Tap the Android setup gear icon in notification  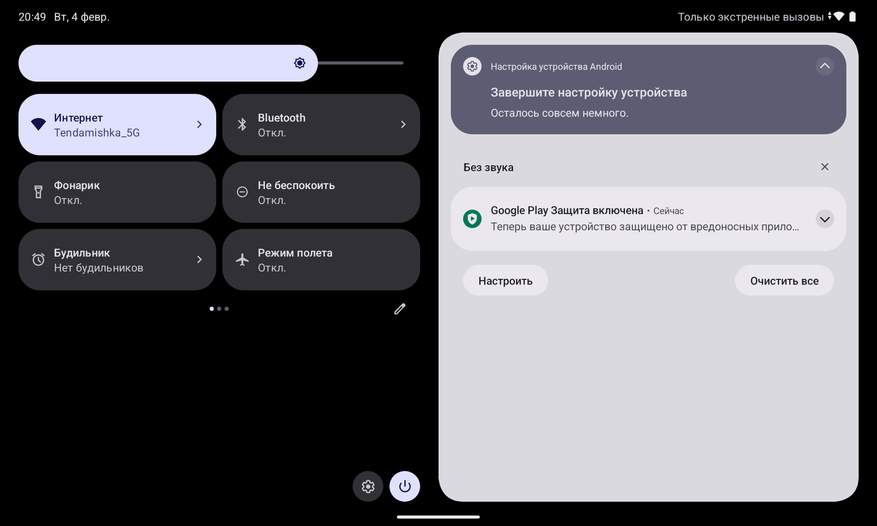pyautogui.click(x=472, y=66)
